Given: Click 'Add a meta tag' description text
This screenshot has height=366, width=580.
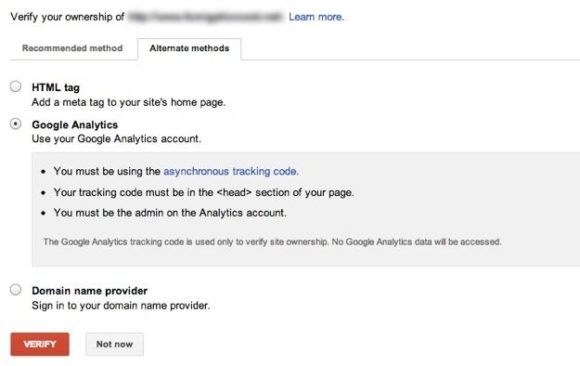Looking at the screenshot, I should pos(129,102).
